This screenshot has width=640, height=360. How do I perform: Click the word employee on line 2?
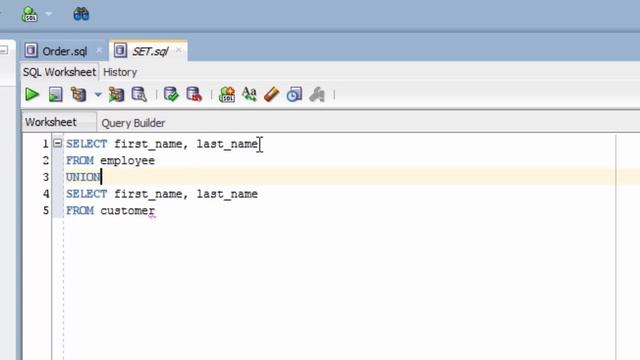(127, 161)
